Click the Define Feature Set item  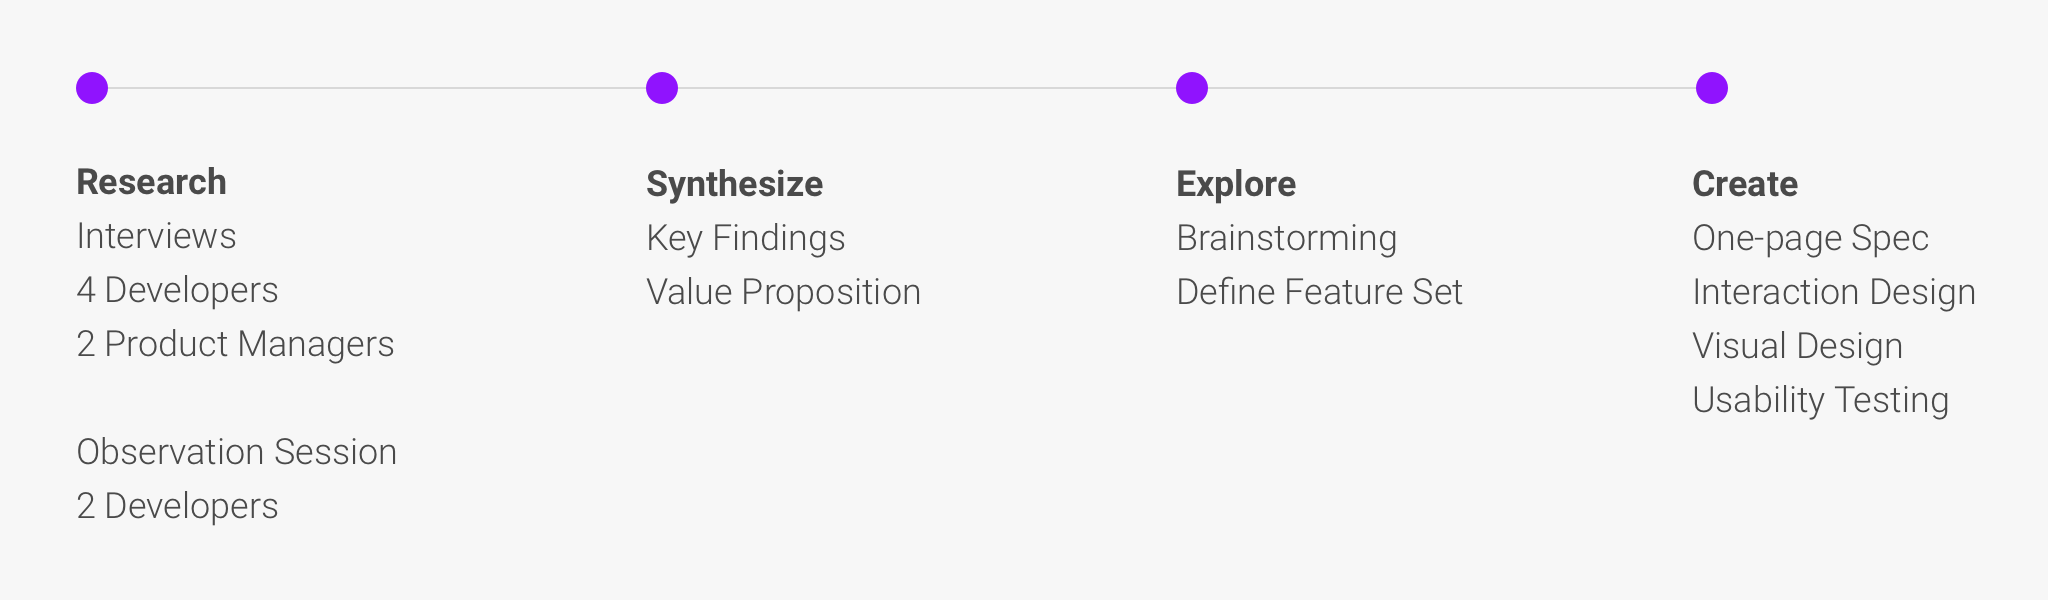(1320, 292)
